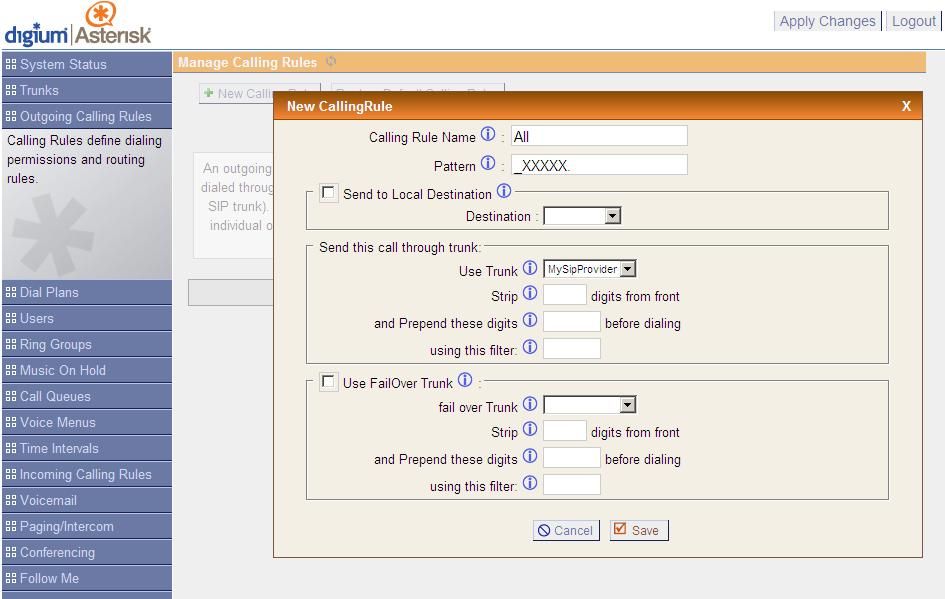Click the Pattern input field
This screenshot has width=945, height=599.
click(599, 165)
